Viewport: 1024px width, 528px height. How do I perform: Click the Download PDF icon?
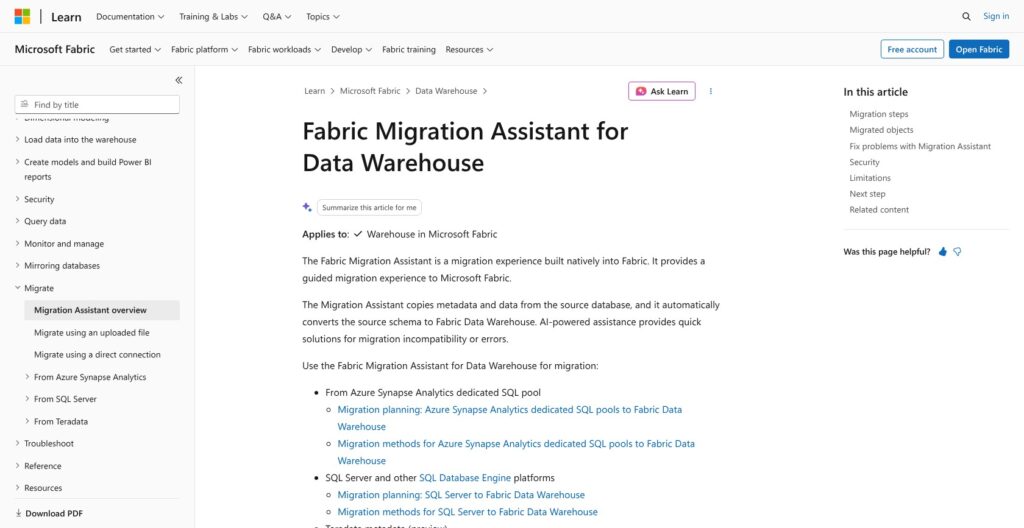click(x=18, y=513)
